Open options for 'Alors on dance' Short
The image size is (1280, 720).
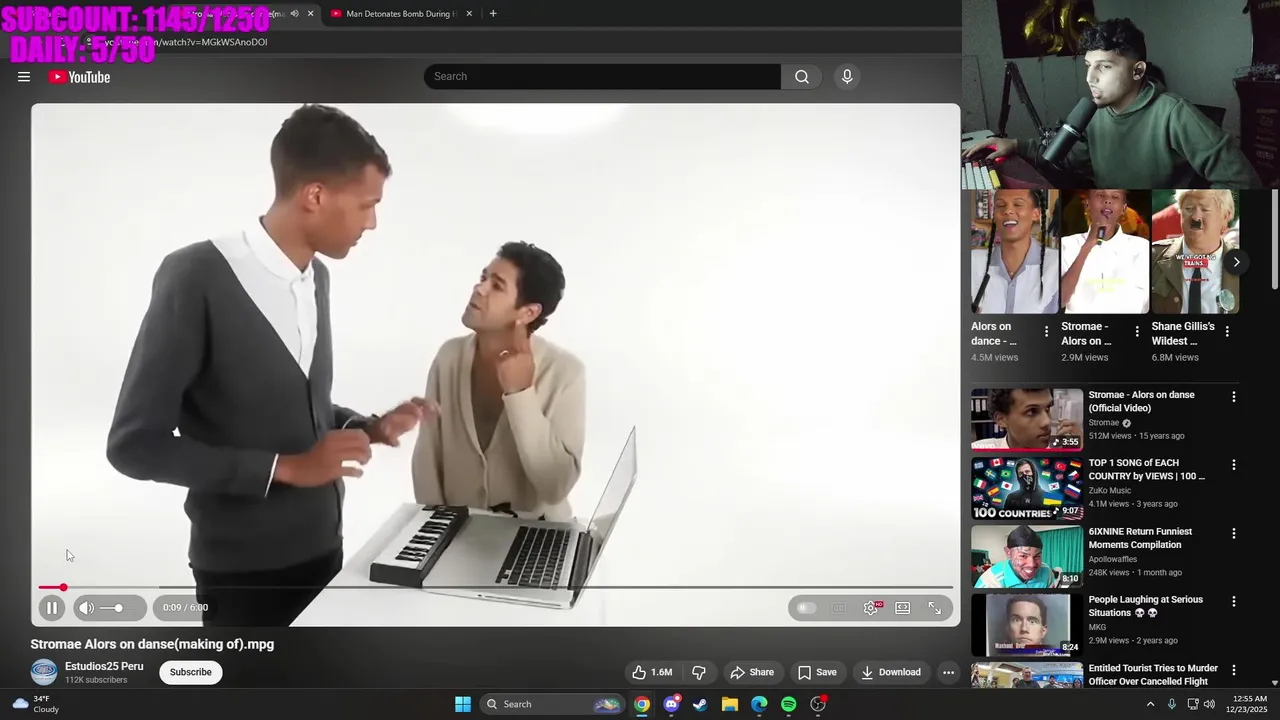point(1047,331)
